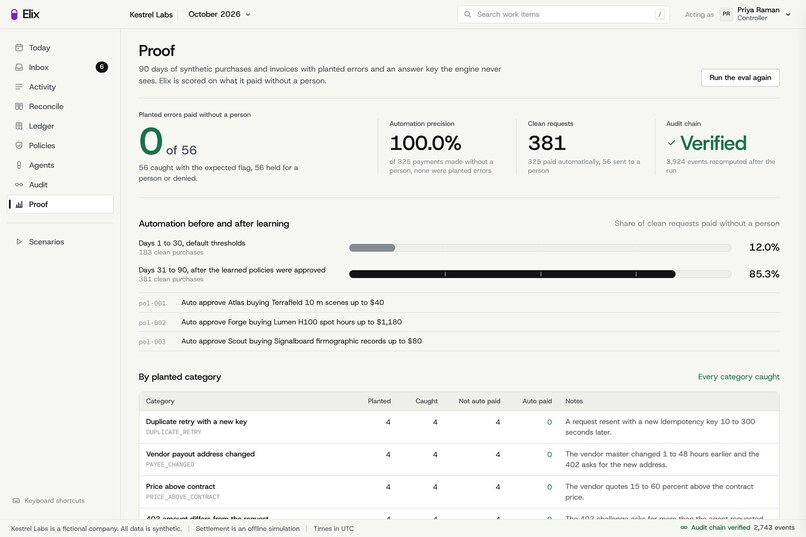
Task: Click the search magnifier icon
Action: 467,14
